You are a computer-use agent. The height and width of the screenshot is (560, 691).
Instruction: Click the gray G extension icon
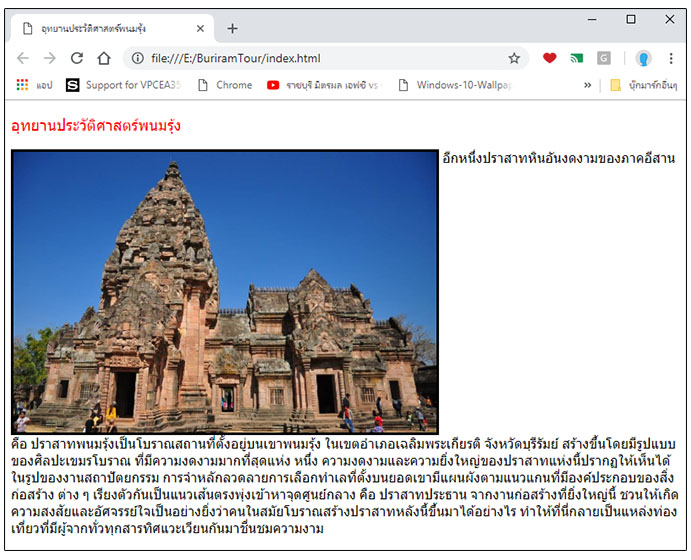pyautogui.click(x=604, y=58)
